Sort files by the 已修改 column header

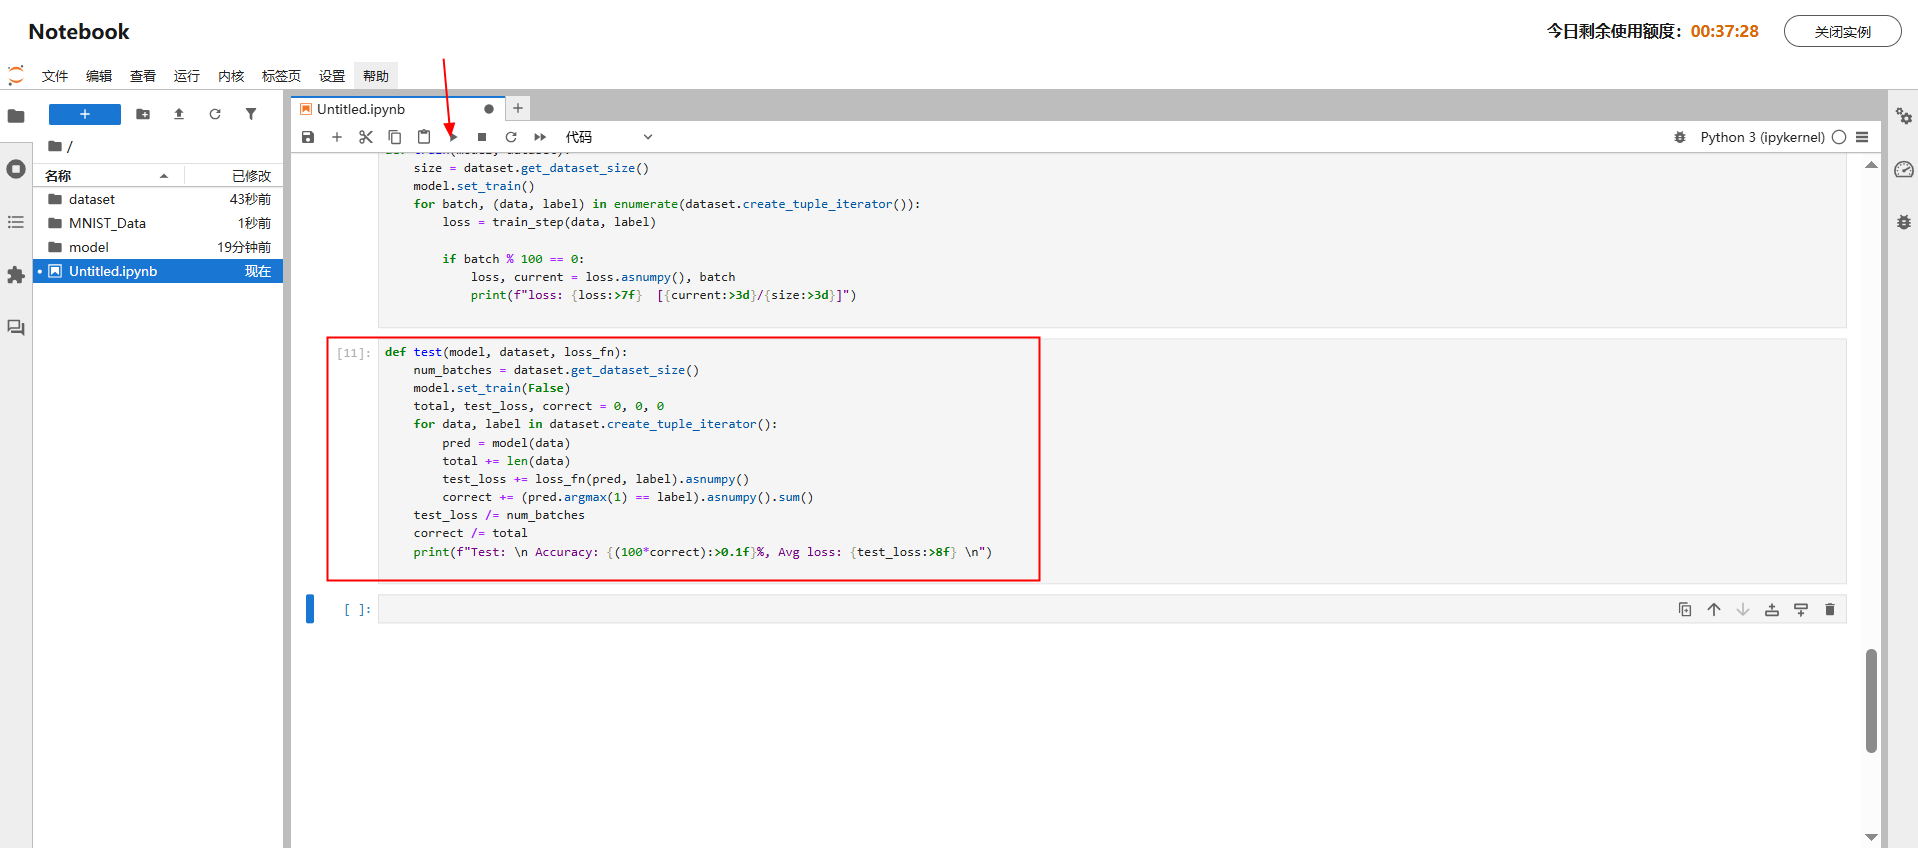[x=232, y=175]
